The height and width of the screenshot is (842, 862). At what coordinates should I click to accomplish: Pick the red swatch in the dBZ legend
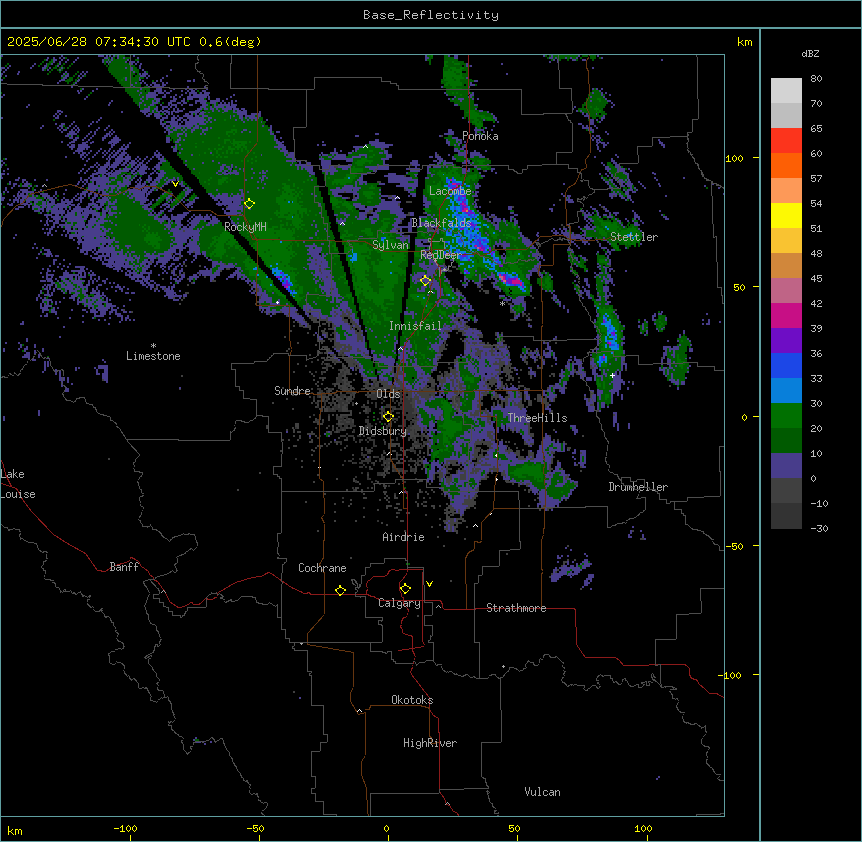tap(786, 141)
